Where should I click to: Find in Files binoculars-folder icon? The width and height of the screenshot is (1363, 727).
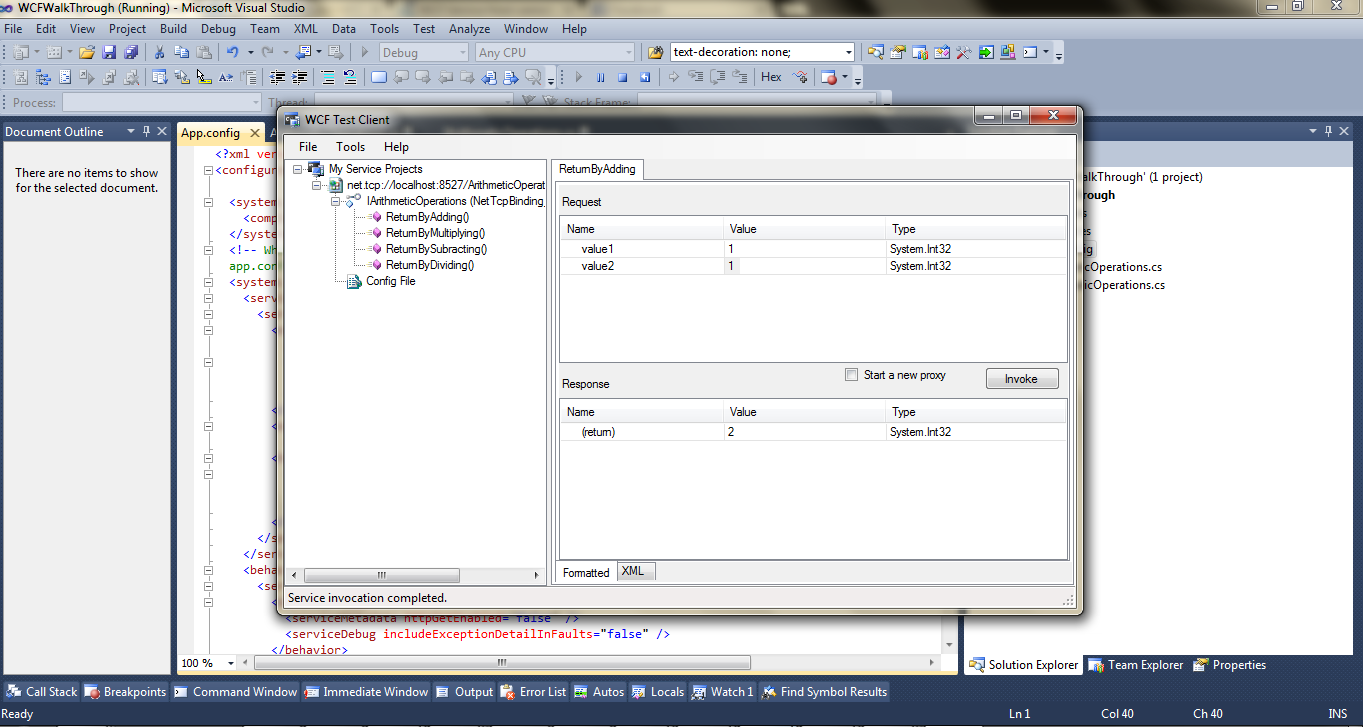click(x=655, y=52)
